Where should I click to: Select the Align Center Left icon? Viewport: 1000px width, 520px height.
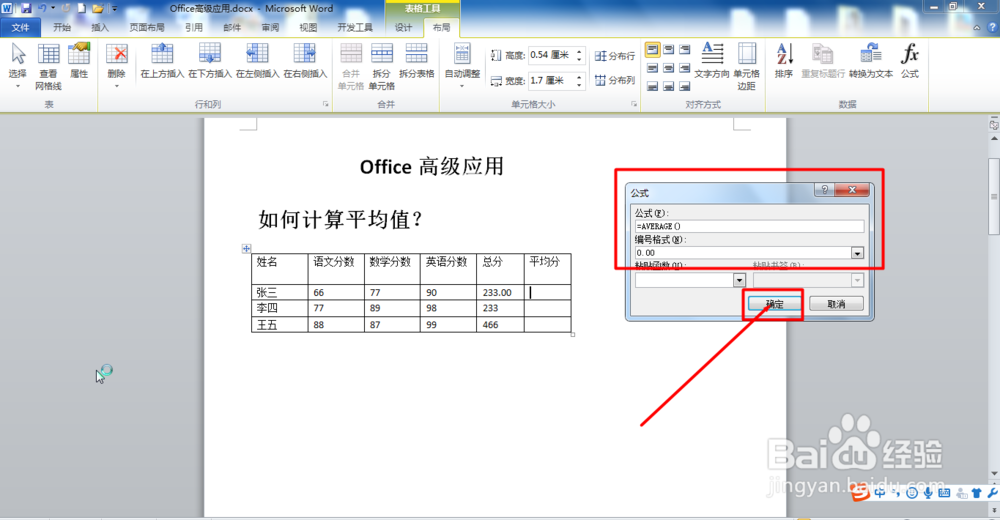(652, 68)
